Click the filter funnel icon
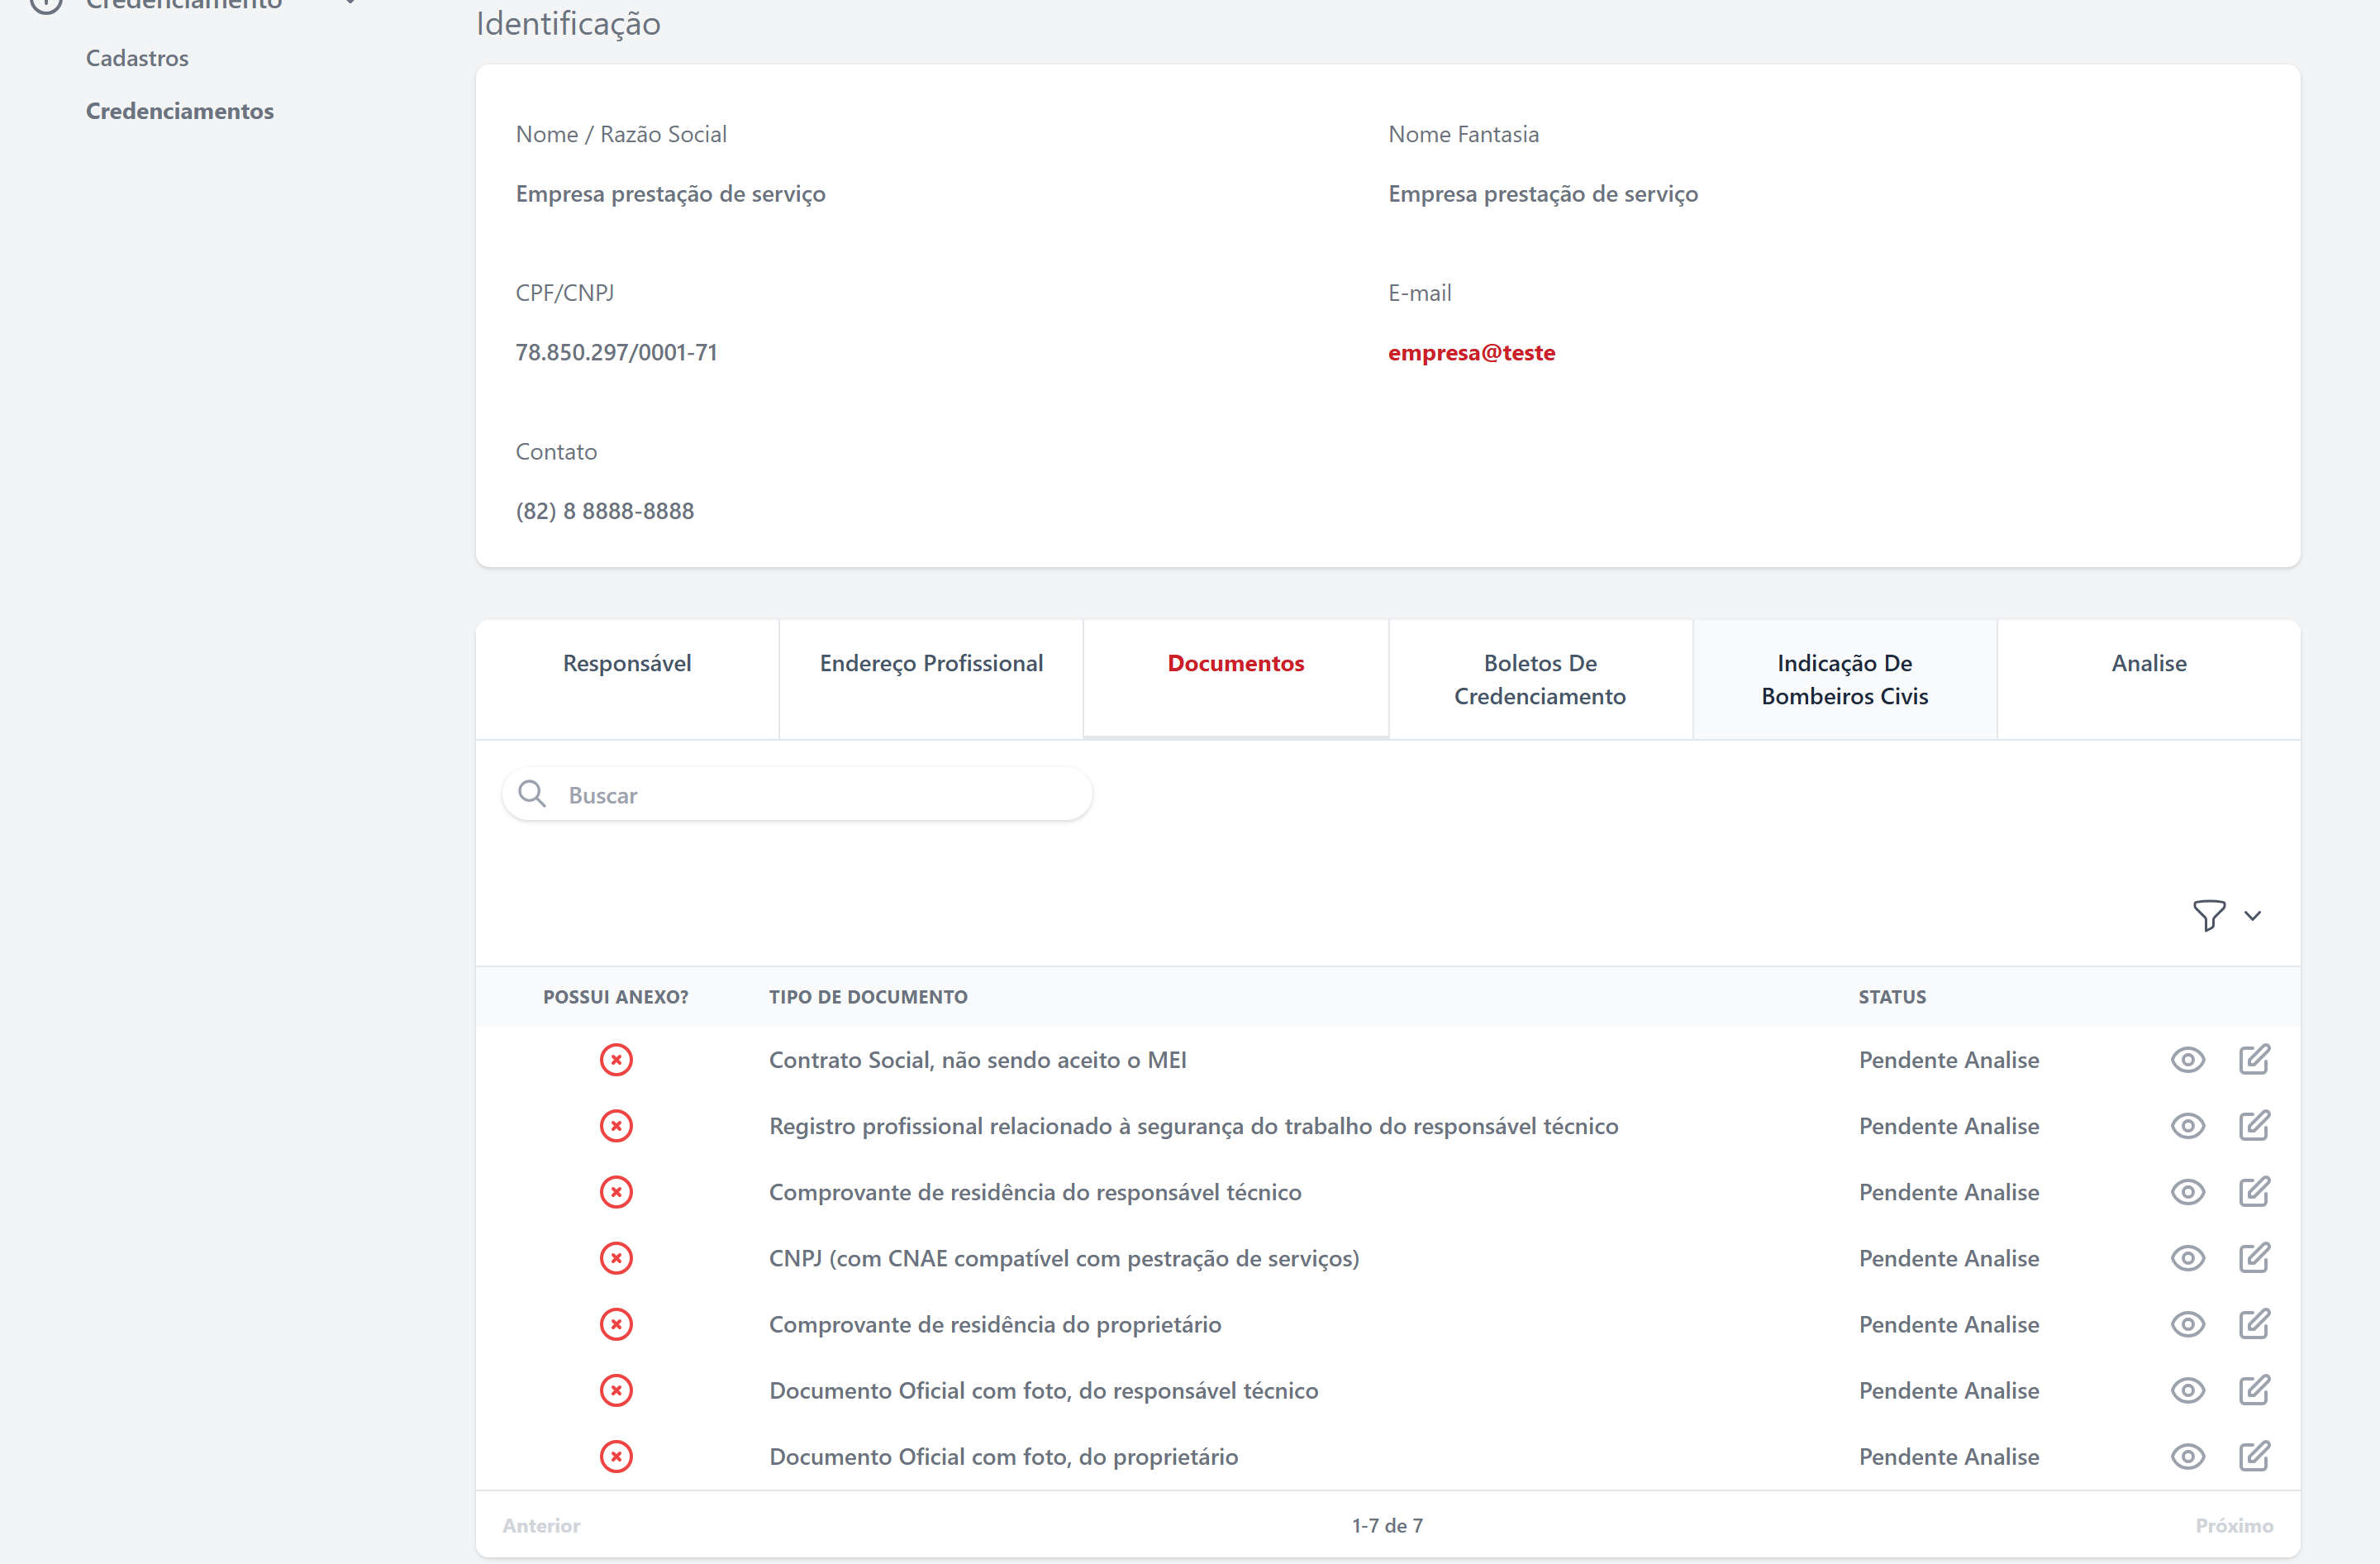The image size is (2380, 1564). pyautogui.click(x=2208, y=915)
